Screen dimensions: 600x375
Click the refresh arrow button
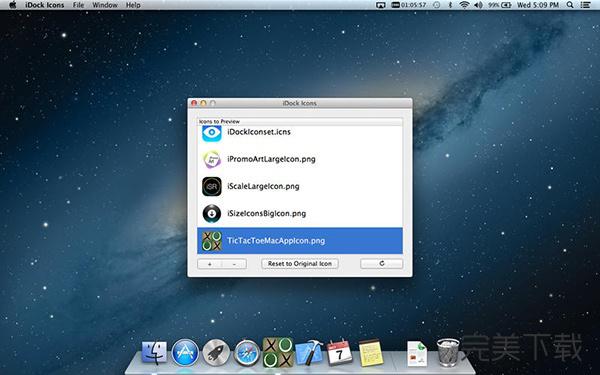point(382,264)
